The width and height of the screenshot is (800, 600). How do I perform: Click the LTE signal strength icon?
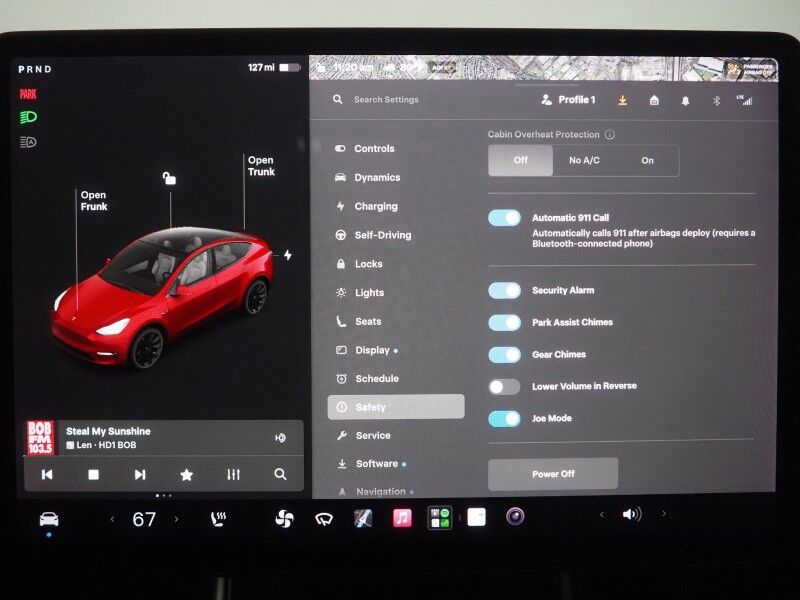[x=745, y=100]
